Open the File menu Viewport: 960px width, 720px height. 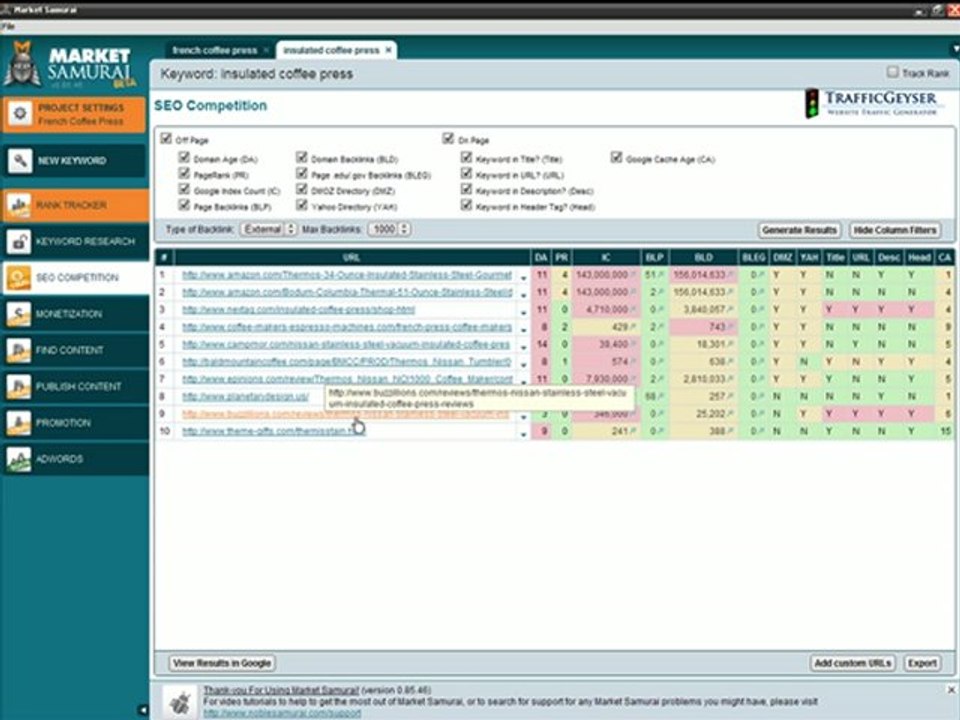pyautogui.click(x=7, y=27)
